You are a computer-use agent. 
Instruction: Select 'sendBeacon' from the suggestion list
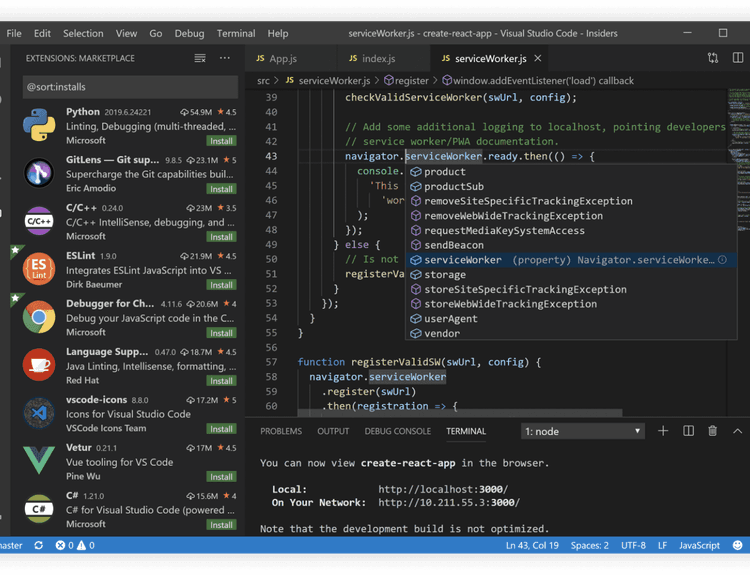(571, 245)
